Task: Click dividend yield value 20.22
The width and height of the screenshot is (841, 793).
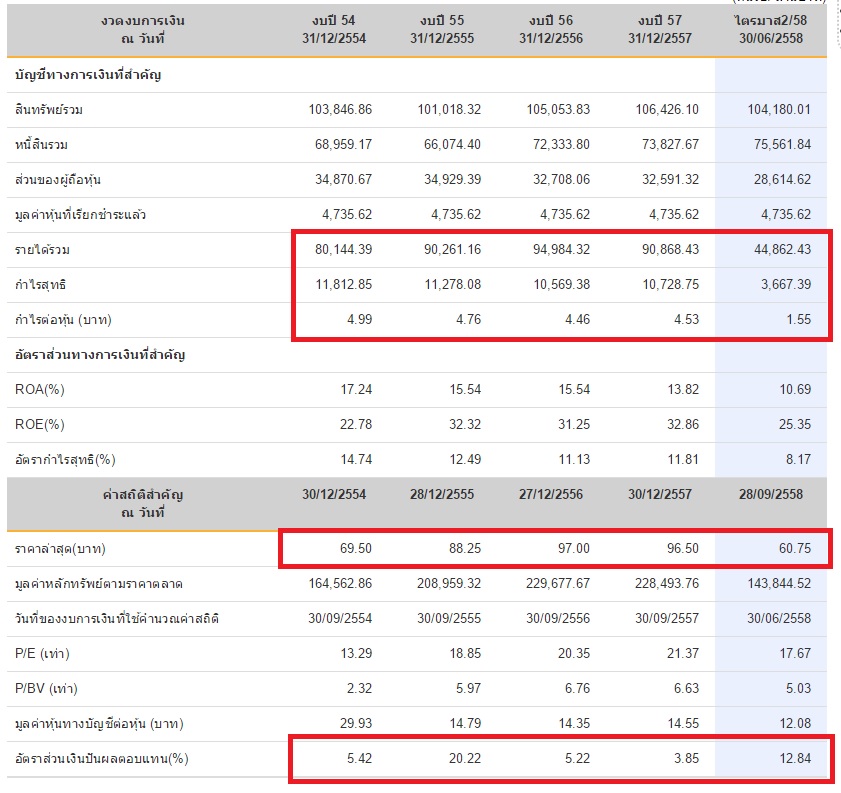Action: point(465,759)
